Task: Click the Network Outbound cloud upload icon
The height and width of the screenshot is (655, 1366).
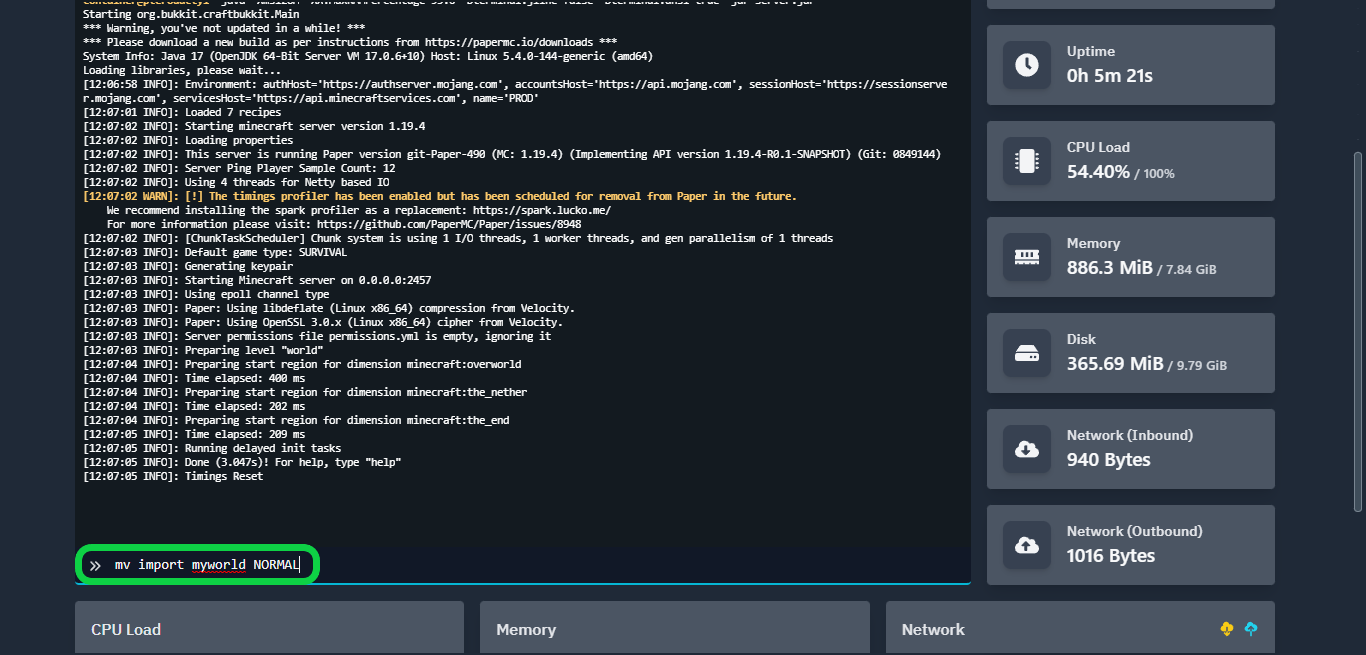Action: tap(1026, 545)
